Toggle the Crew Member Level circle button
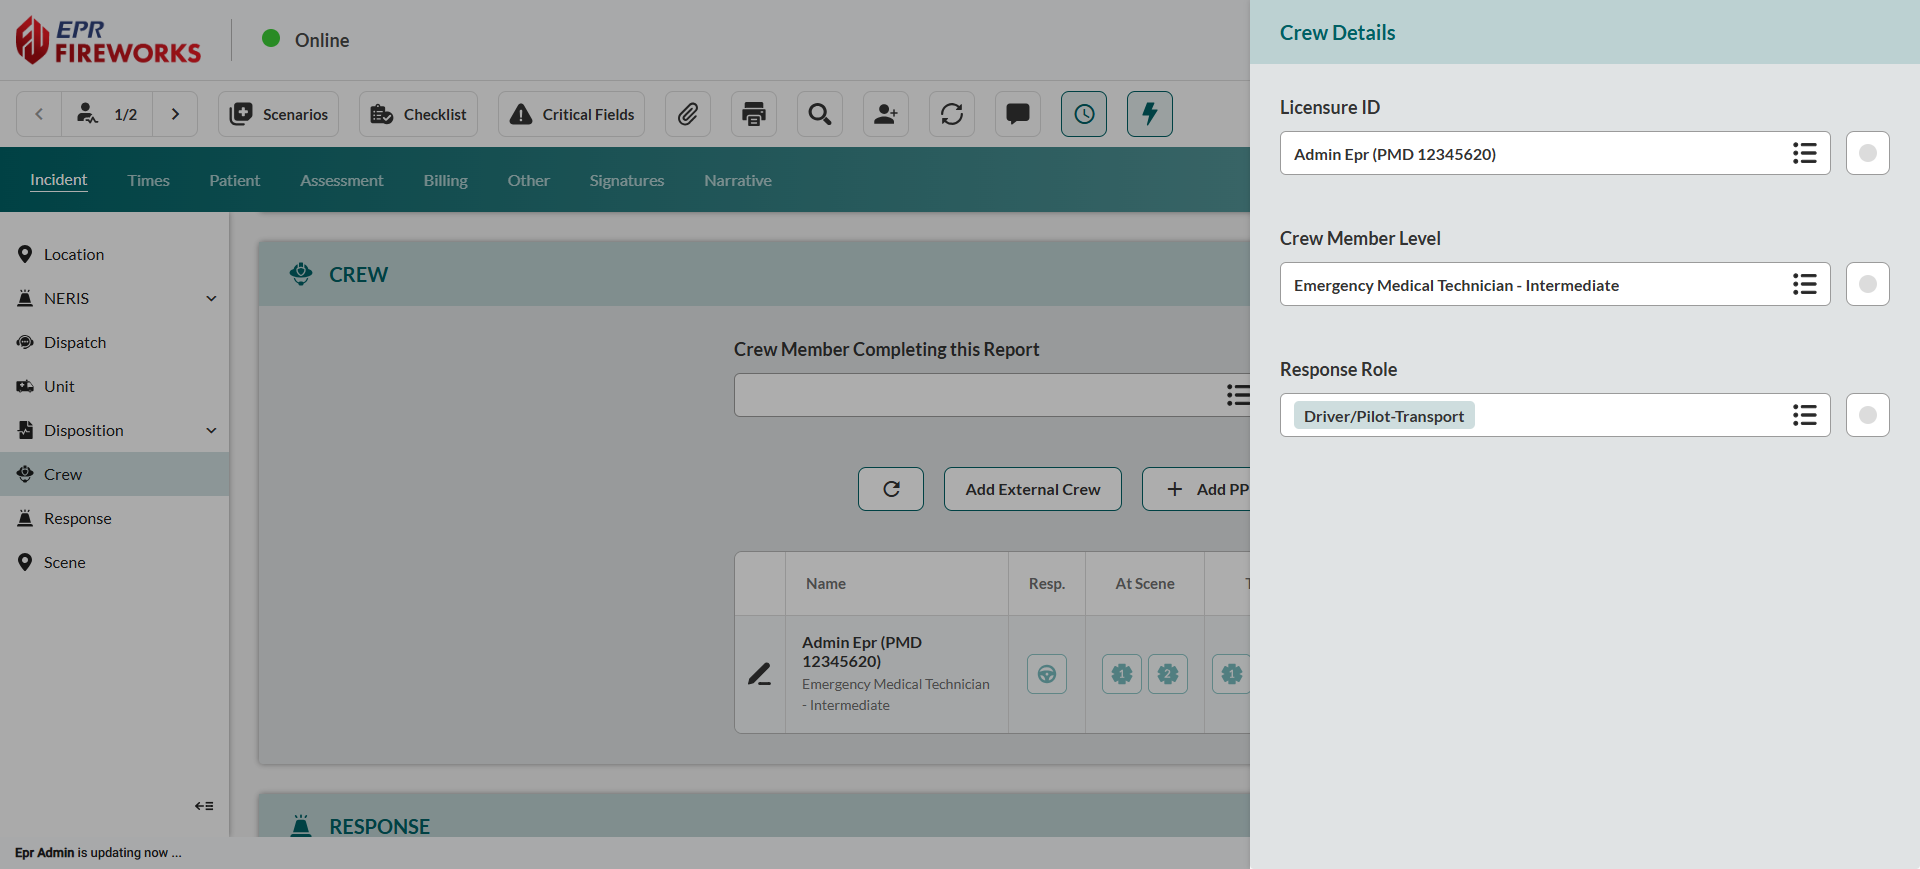This screenshot has height=869, width=1920. (x=1868, y=284)
